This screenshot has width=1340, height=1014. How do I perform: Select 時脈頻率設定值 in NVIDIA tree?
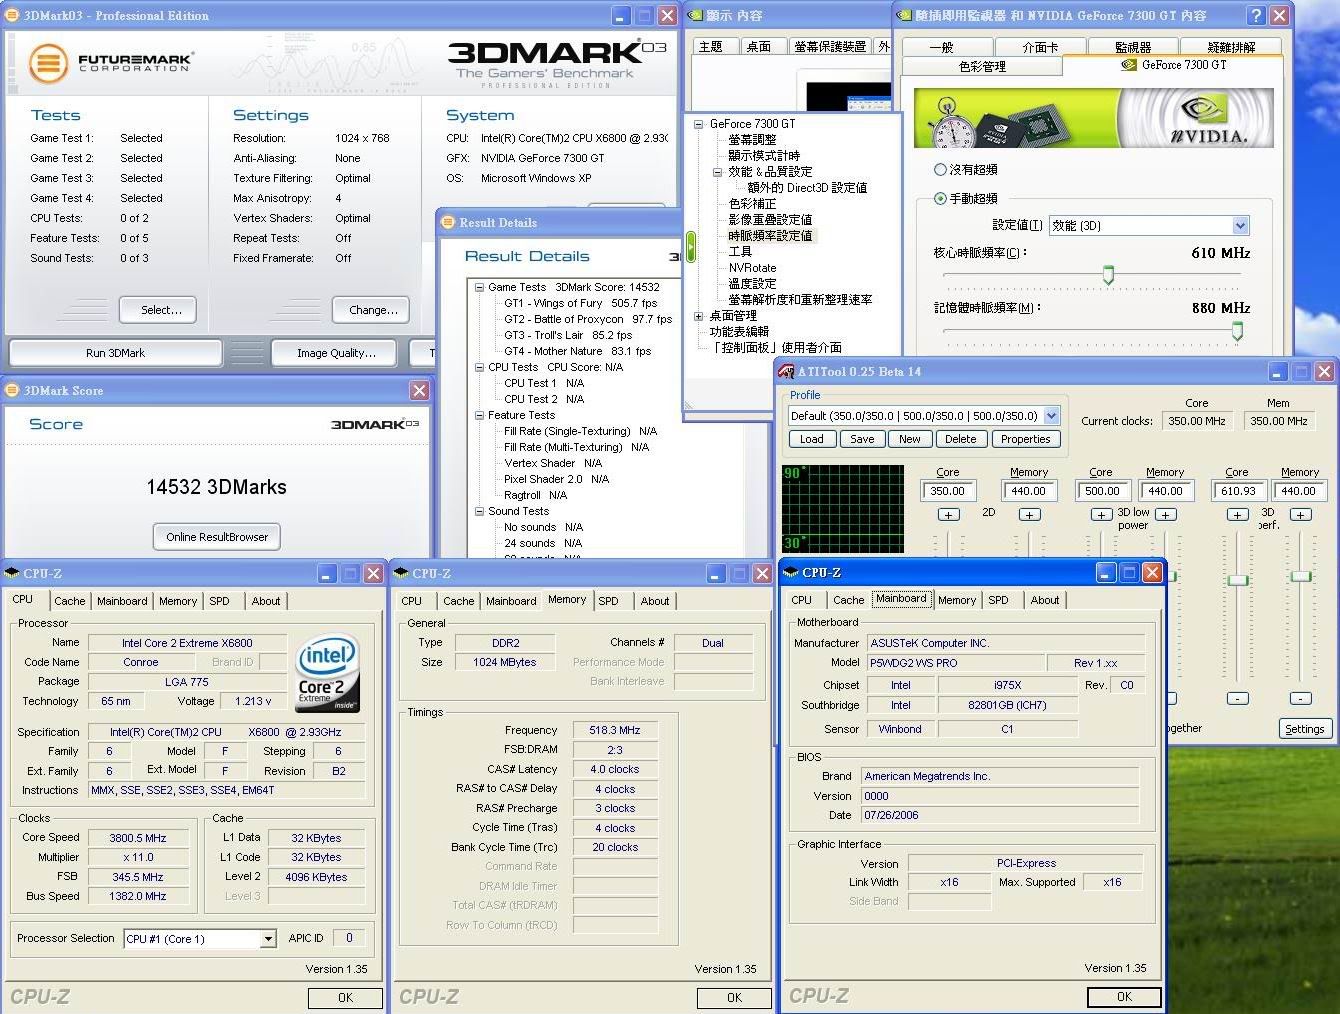click(770, 236)
